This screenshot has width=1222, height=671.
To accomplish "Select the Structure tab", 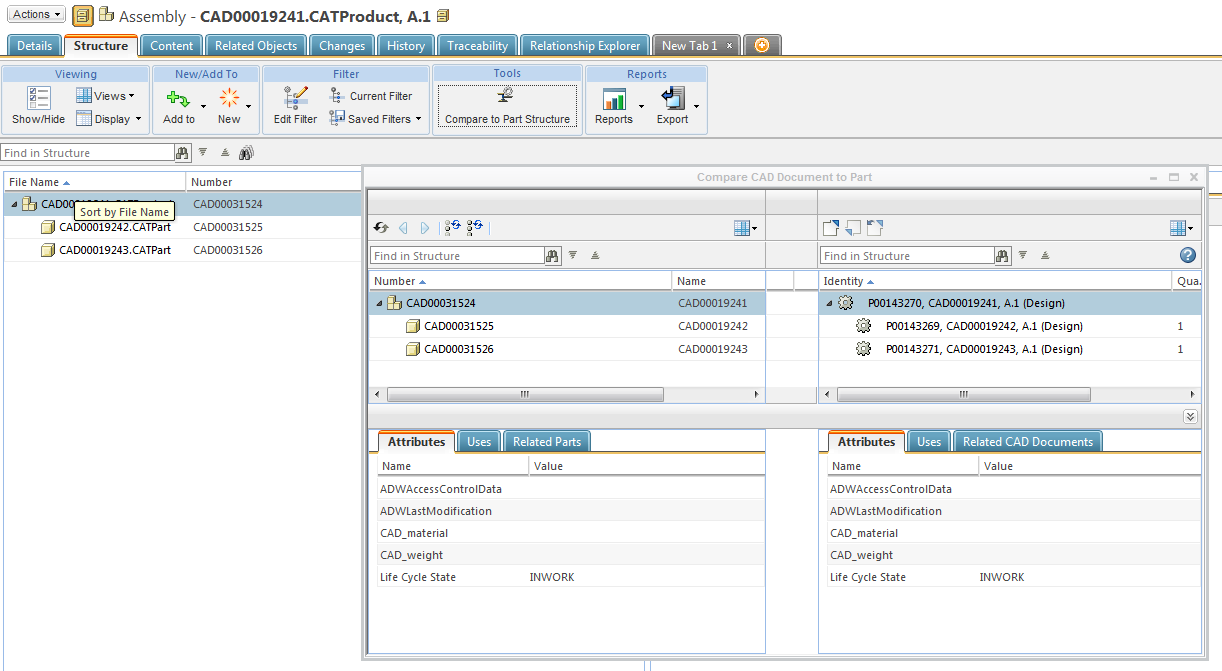I will coord(101,46).
